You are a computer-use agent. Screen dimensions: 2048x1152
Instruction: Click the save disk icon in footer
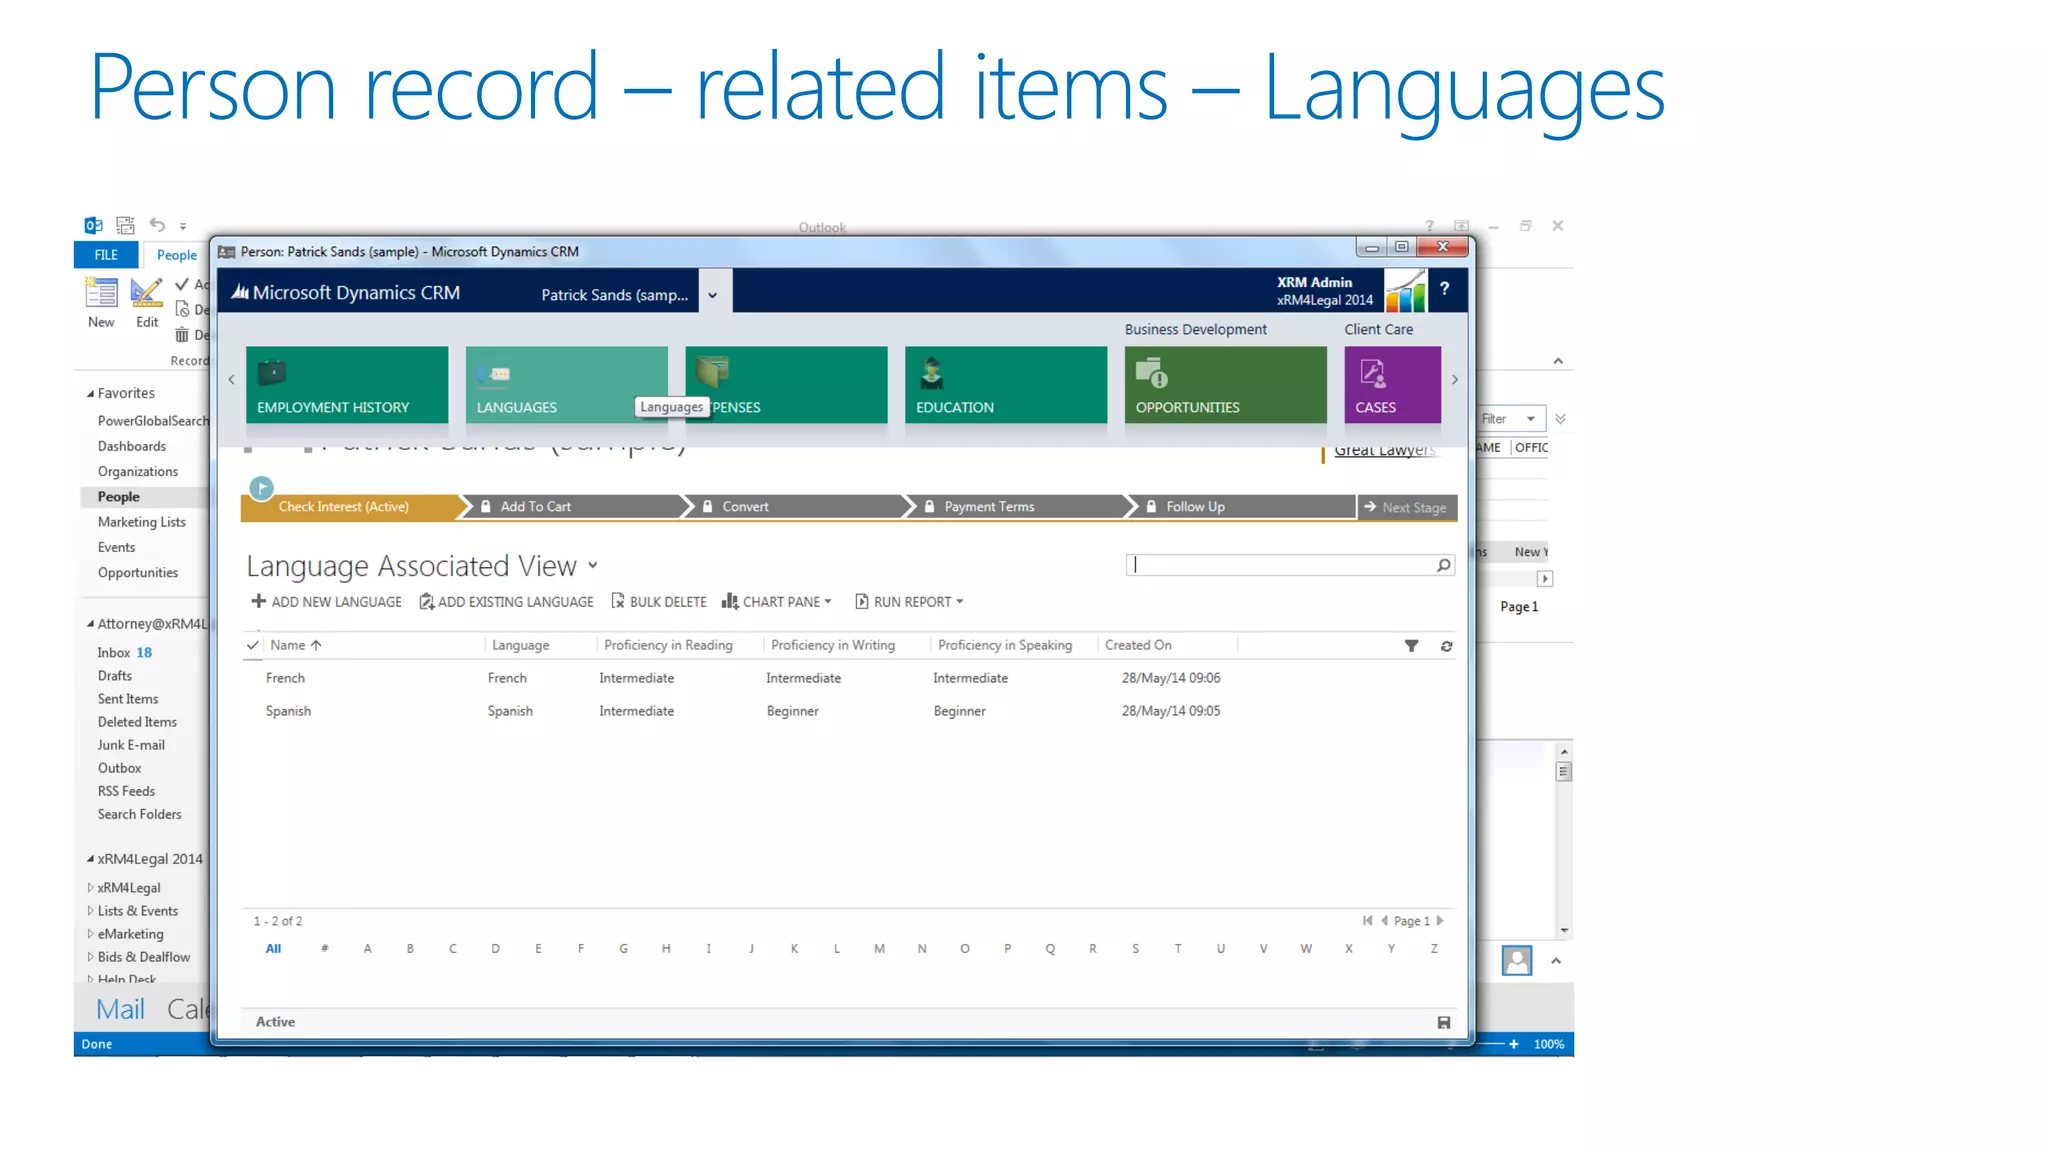coord(1443,1022)
